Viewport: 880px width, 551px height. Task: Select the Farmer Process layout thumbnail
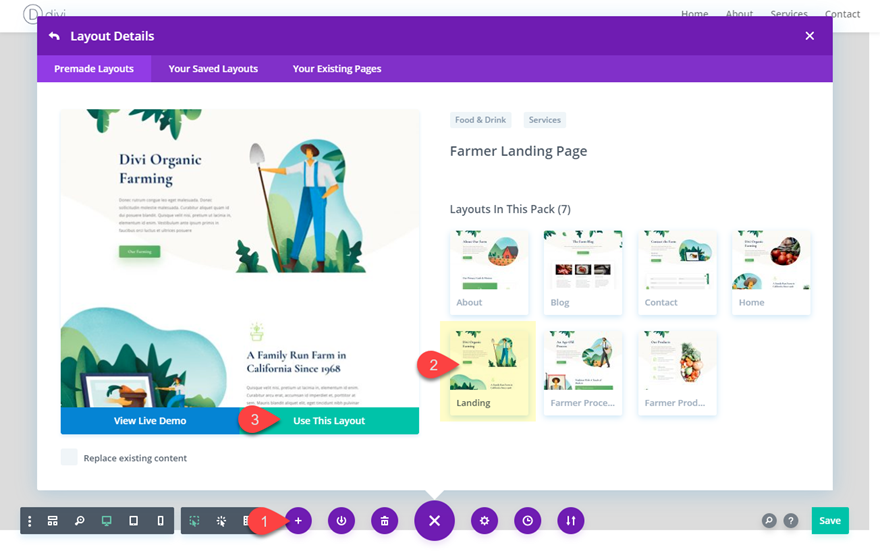pyautogui.click(x=583, y=372)
